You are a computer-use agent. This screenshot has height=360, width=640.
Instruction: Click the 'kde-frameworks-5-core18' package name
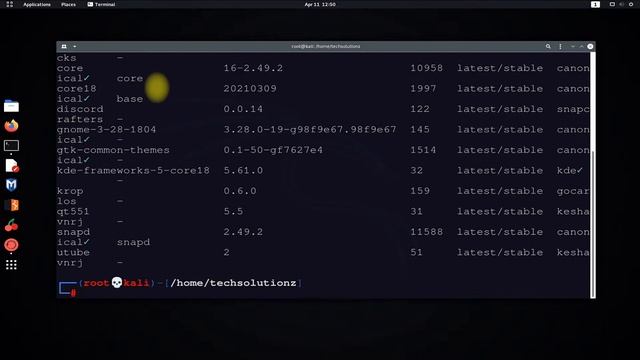pyautogui.click(x=133, y=171)
